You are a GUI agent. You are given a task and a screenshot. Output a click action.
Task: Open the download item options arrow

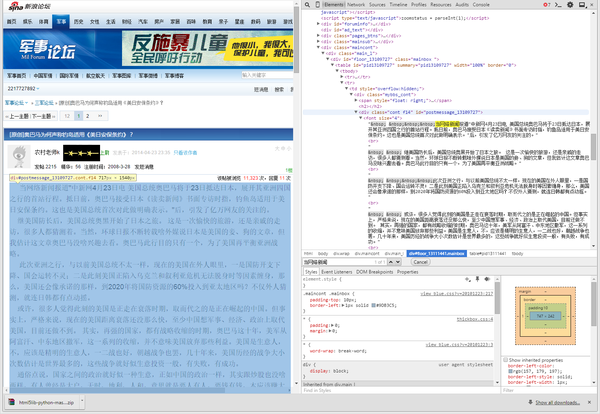pyautogui.click(x=82, y=402)
